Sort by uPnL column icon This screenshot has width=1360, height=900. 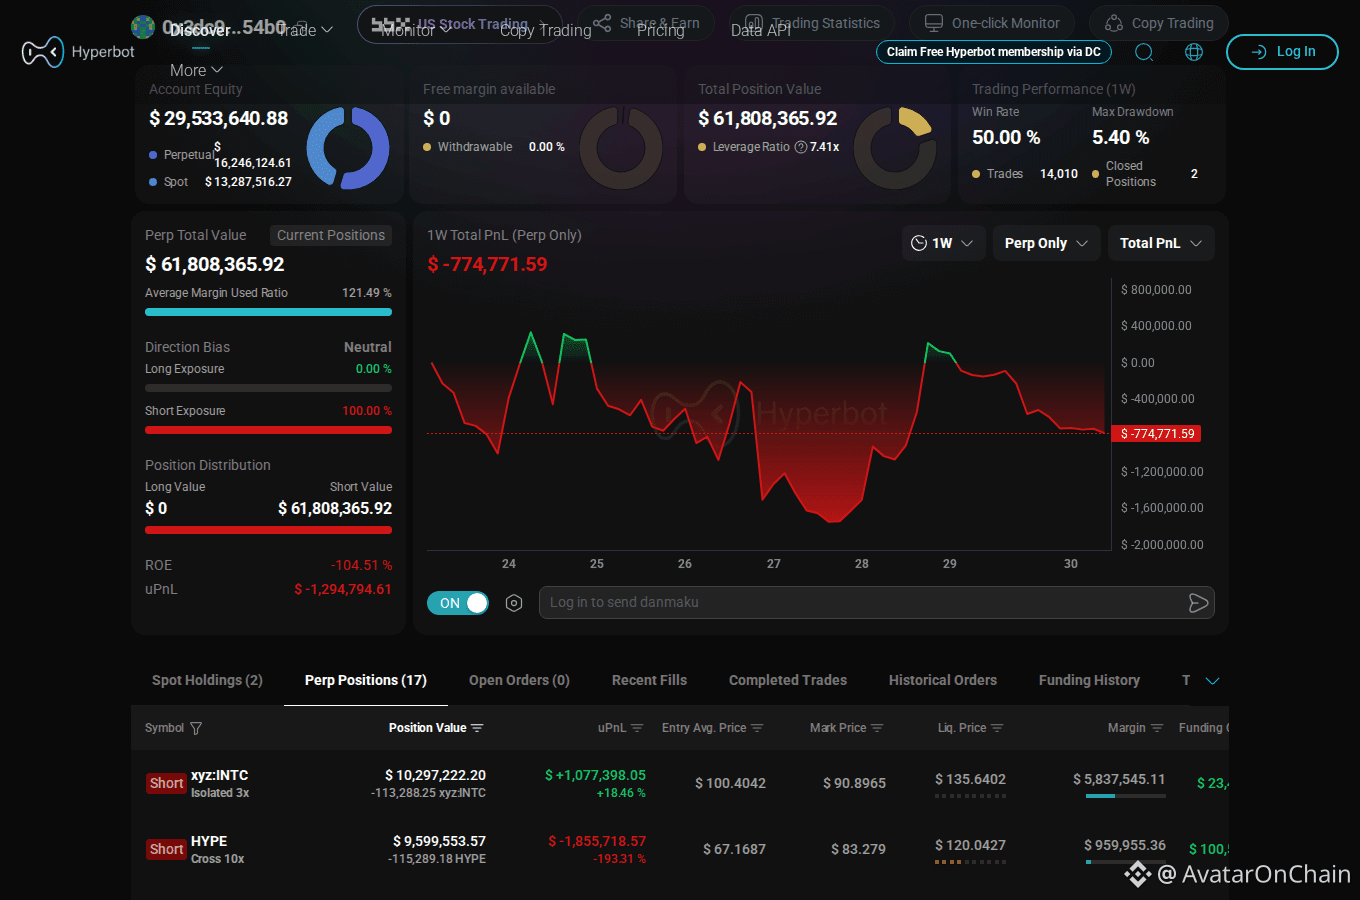[x=637, y=728]
